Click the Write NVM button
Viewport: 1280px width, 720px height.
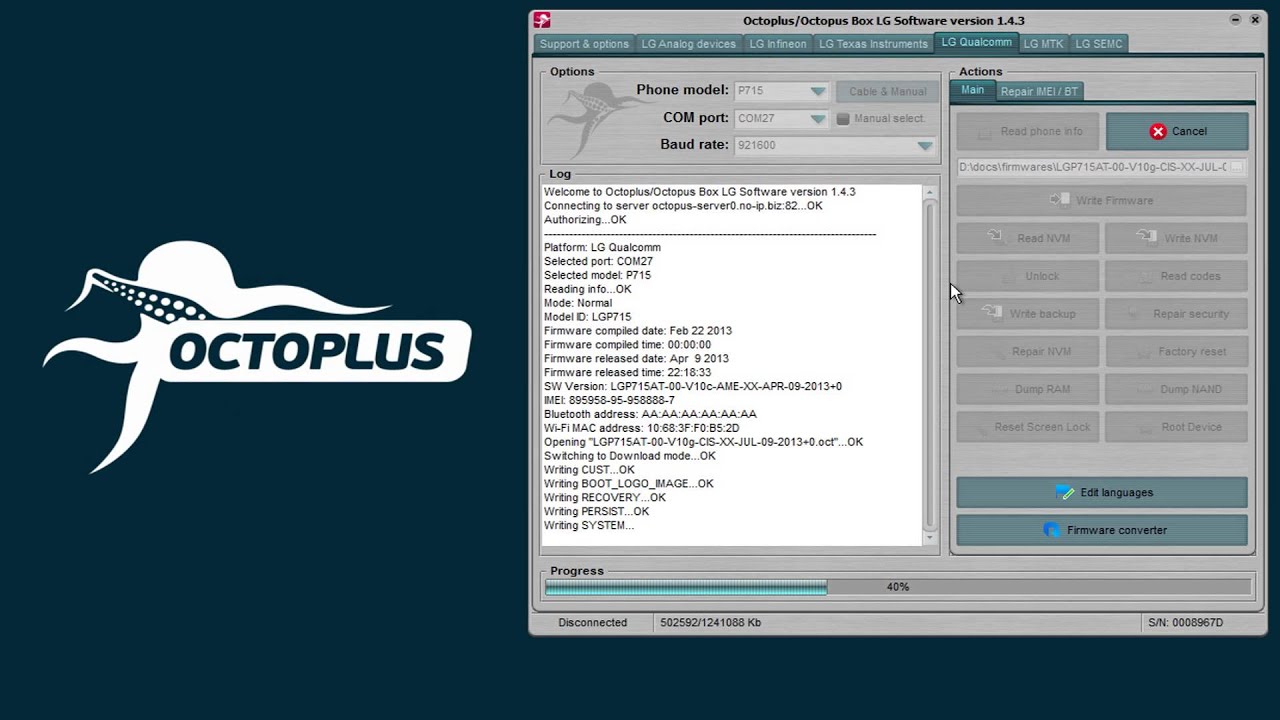[1177, 238]
